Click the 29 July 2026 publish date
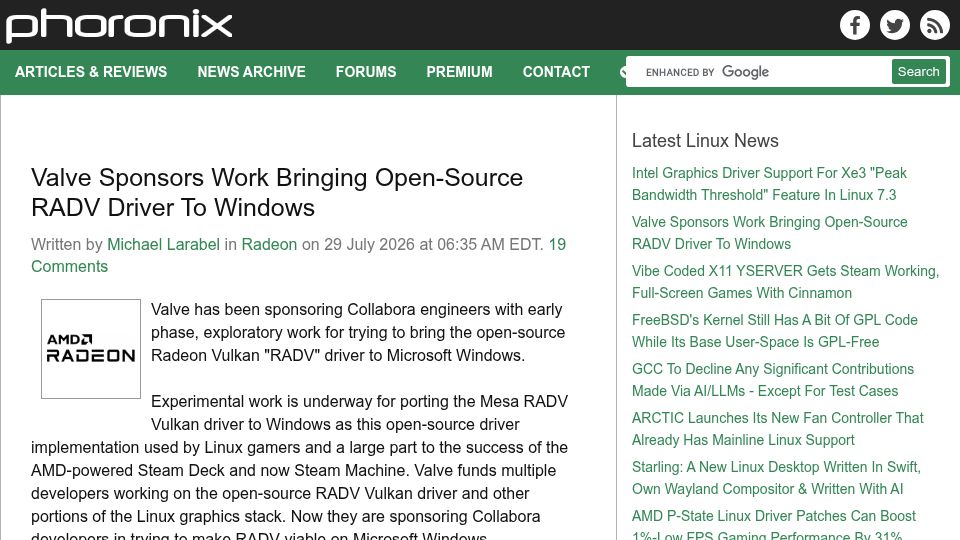 (x=369, y=244)
